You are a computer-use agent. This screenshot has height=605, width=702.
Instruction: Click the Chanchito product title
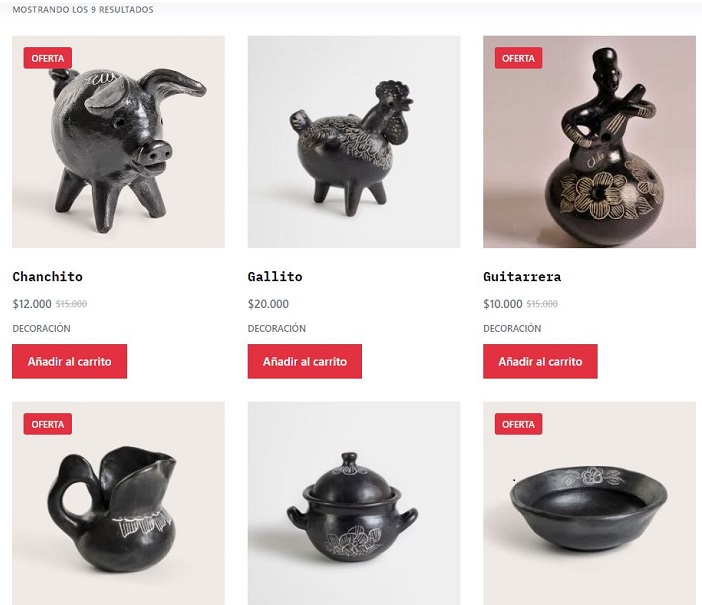pyautogui.click(x=47, y=277)
